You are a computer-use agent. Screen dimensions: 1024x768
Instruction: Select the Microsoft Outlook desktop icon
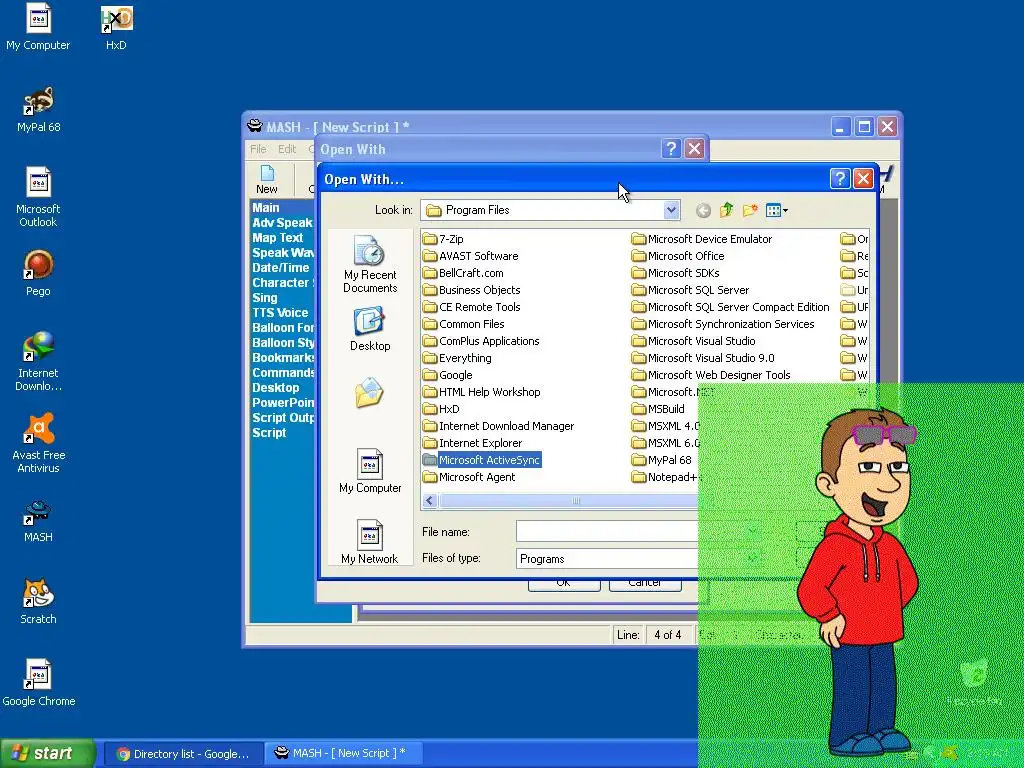tap(38, 197)
